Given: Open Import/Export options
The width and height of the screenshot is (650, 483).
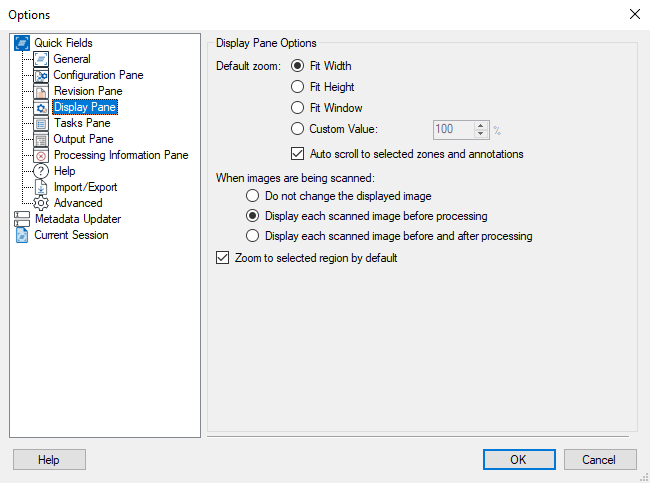Looking at the screenshot, I should (x=85, y=187).
